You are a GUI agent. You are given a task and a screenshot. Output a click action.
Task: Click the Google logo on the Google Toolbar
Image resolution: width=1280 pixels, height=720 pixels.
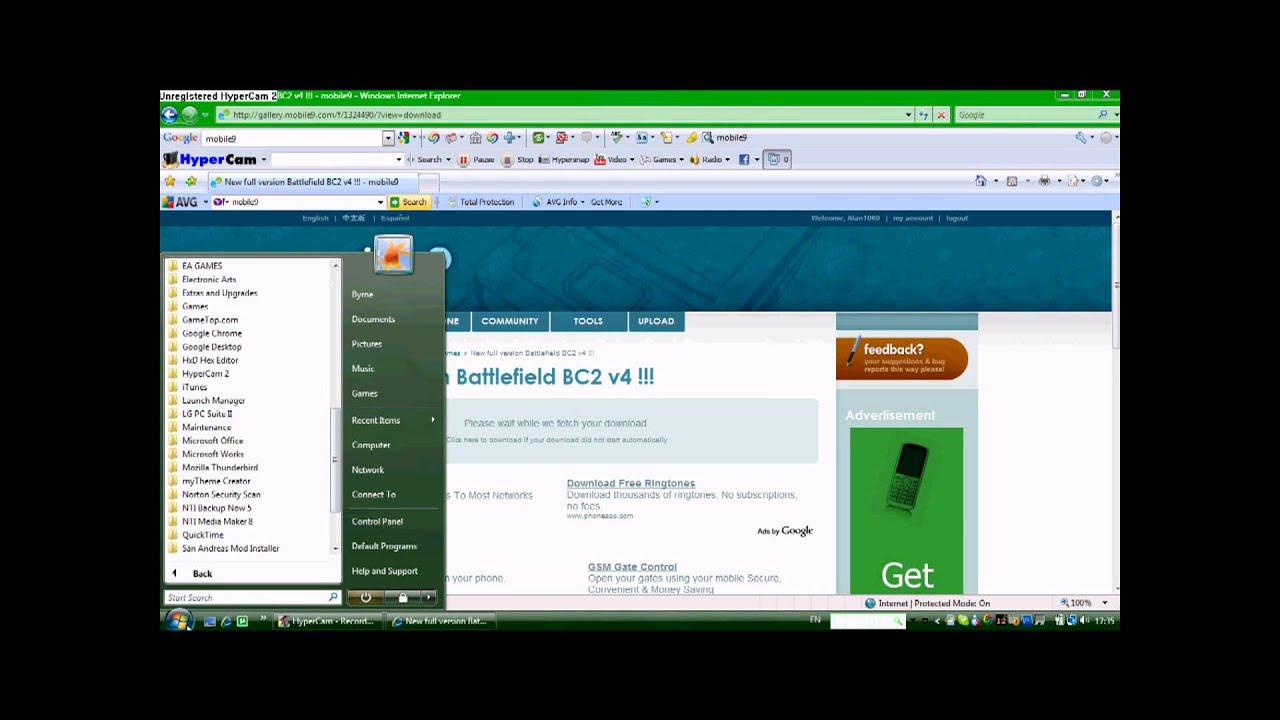pos(180,138)
